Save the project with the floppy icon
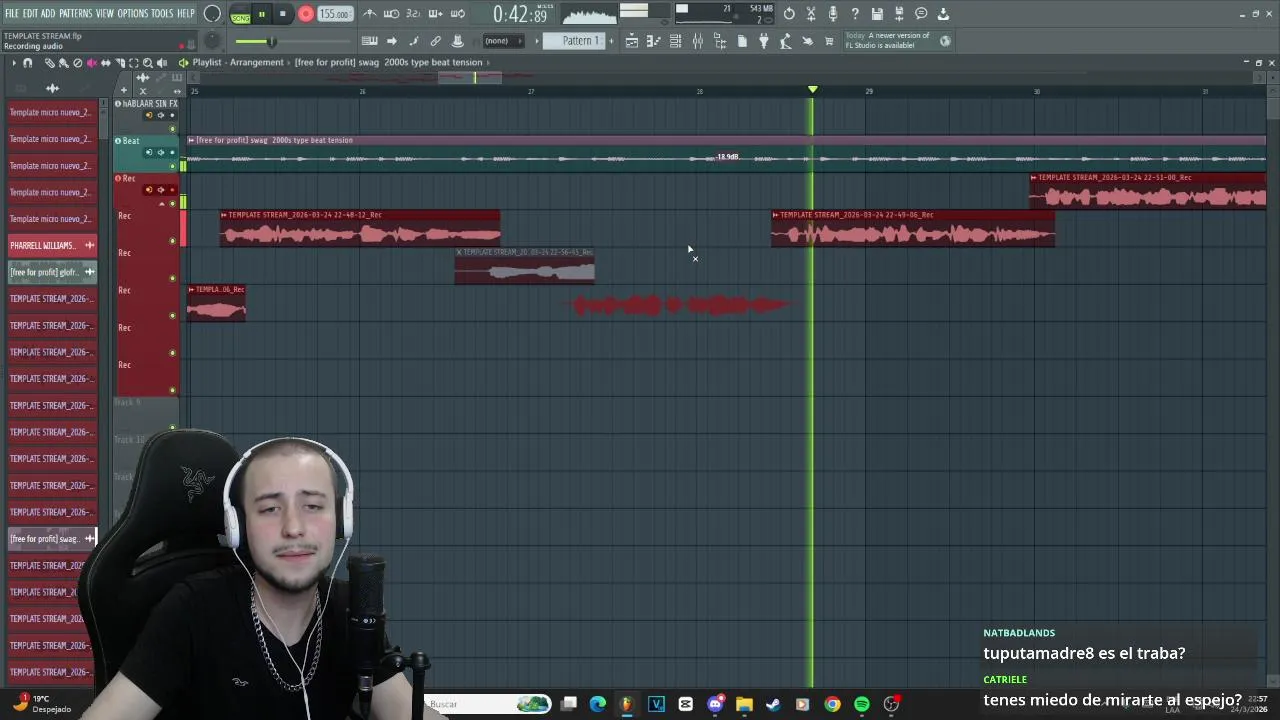The image size is (1280, 720). [877, 14]
